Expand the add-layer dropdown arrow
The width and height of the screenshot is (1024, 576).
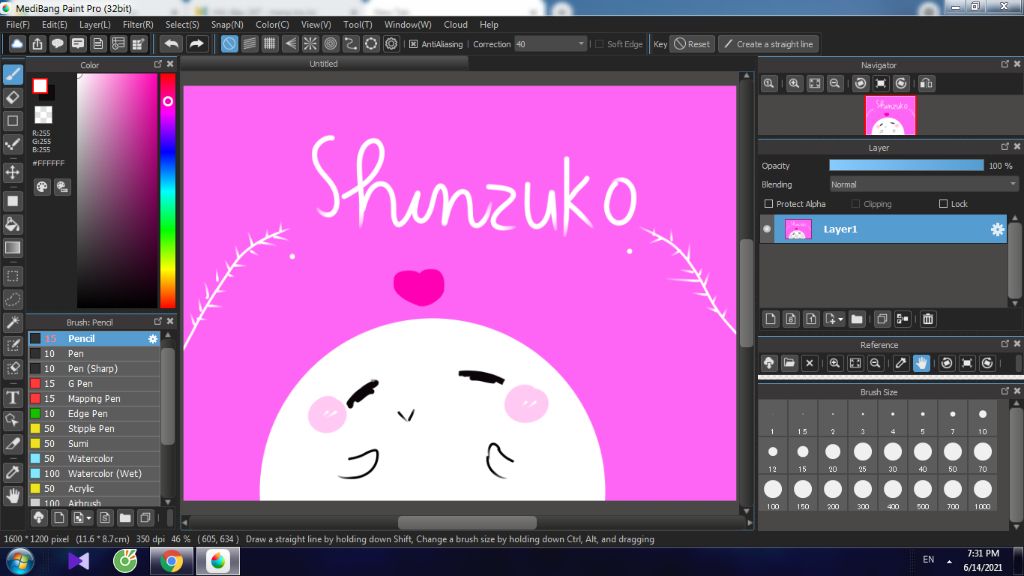click(x=840, y=319)
